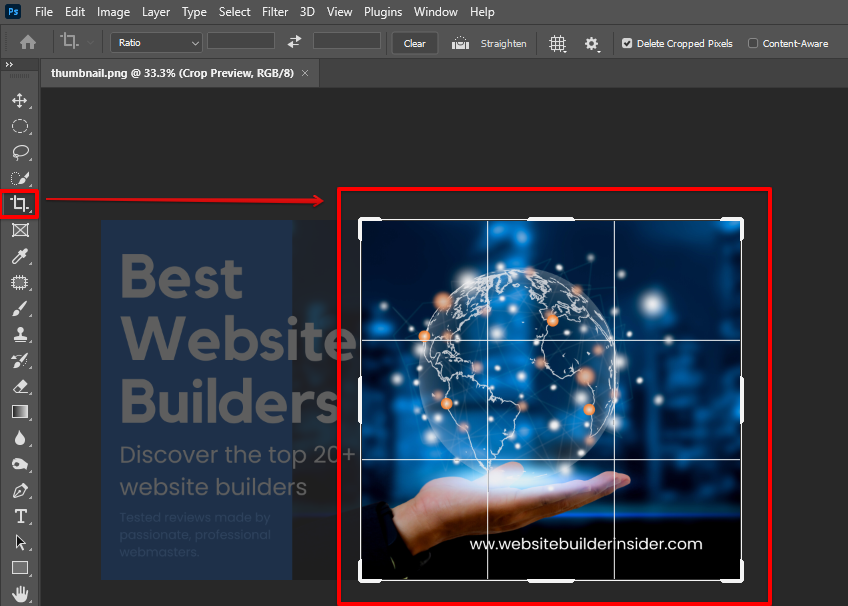
Task: Pick the Lasso tool
Action: coord(19,153)
